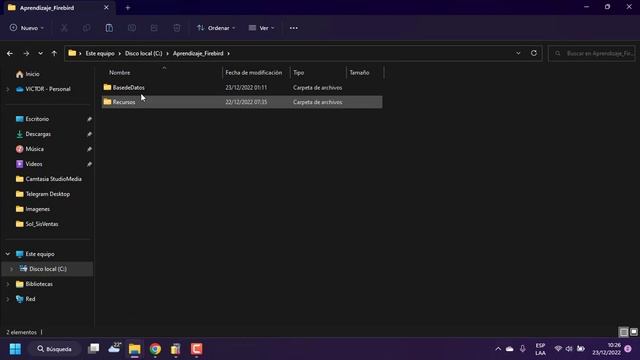640x360 pixels.
Task: Select the BasedeDatos folder
Action: point(242,87)
